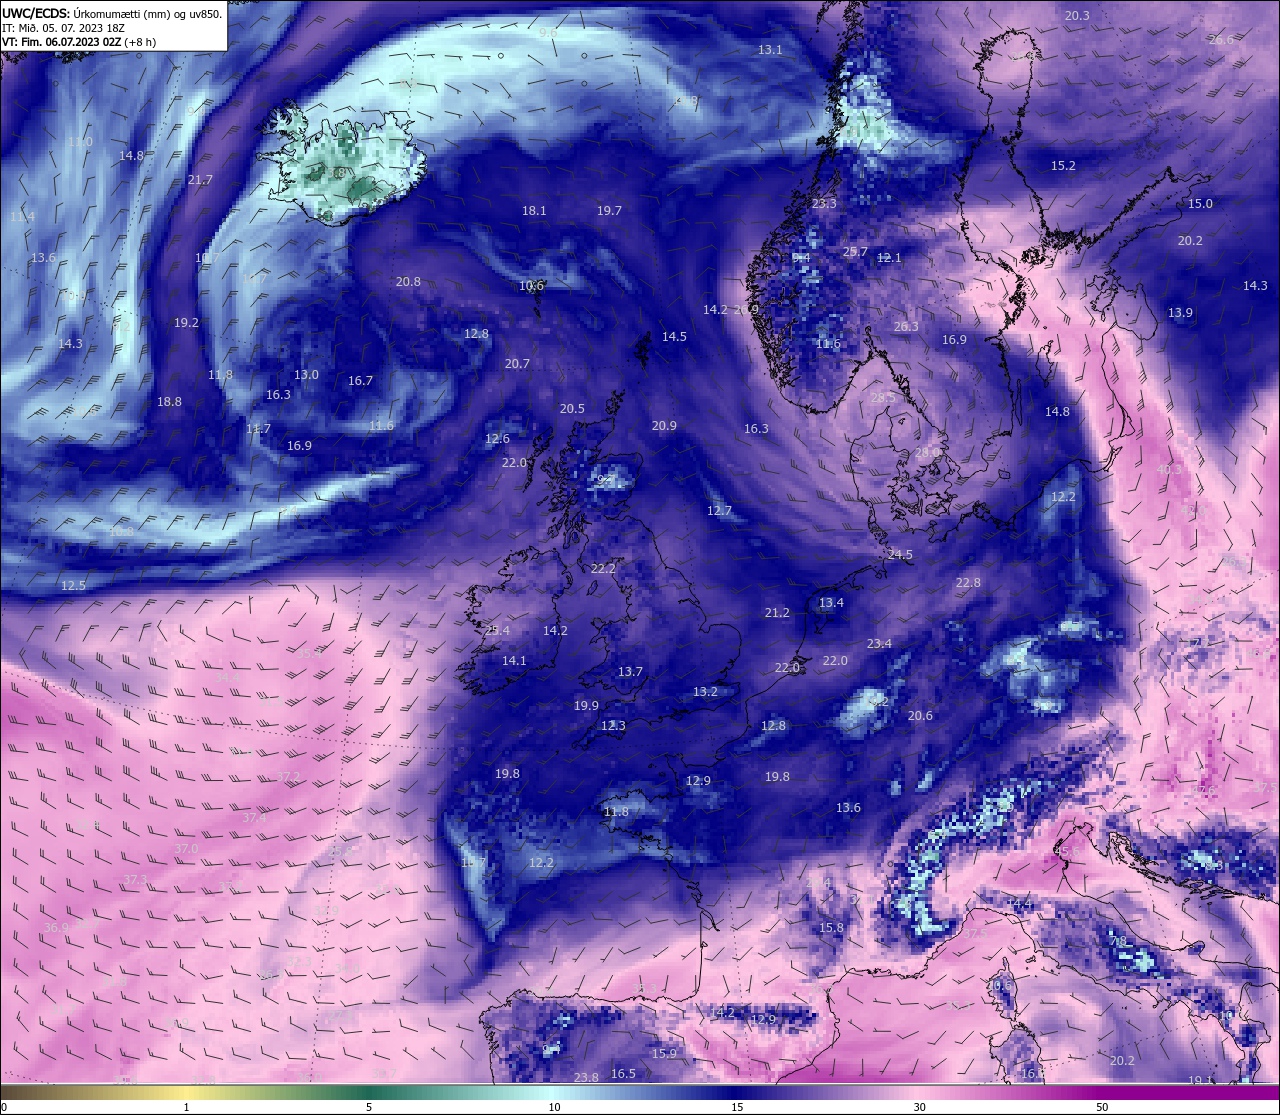Click the map value 12.6
This screenshot has height=1115, width=1280.
497,439
